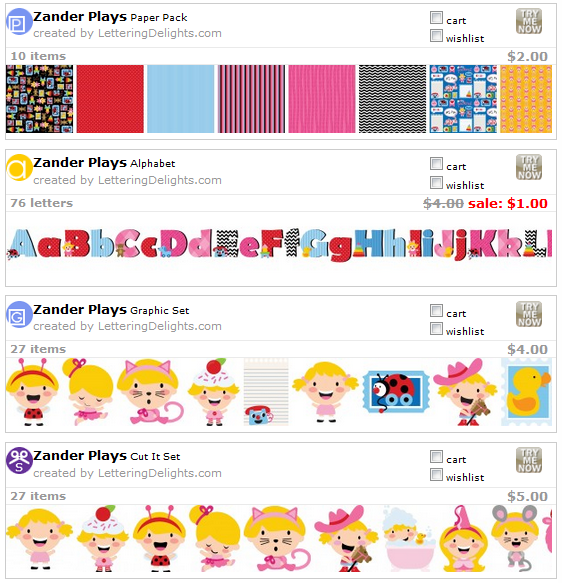Click the Paper Pack blue P icon

(19, 22)
